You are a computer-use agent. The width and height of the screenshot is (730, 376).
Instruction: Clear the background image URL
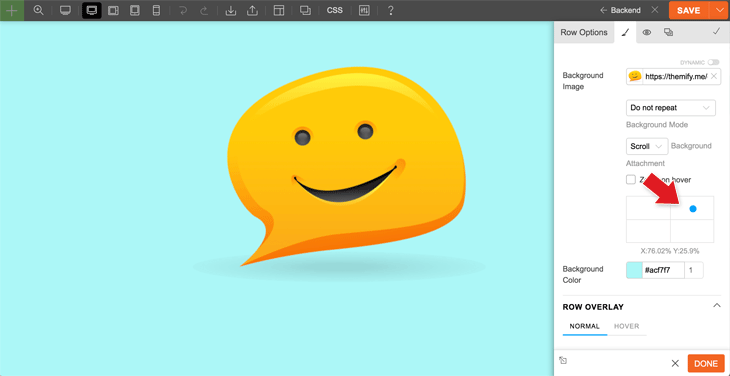click(x=714, y=76)
